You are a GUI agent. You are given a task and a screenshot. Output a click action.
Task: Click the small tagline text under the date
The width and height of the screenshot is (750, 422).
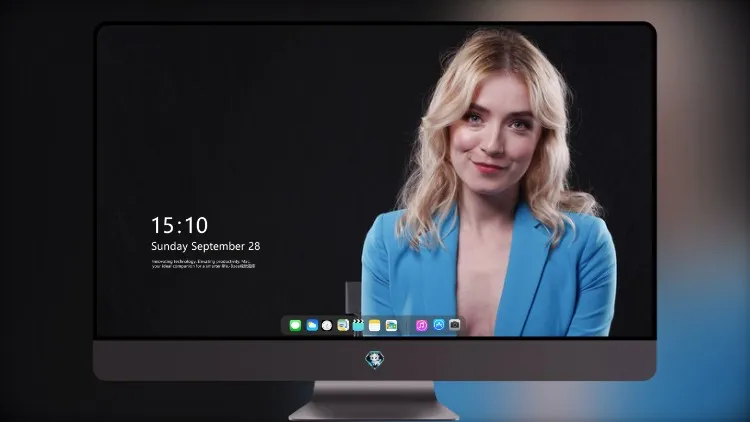click(x=203, y=264)
